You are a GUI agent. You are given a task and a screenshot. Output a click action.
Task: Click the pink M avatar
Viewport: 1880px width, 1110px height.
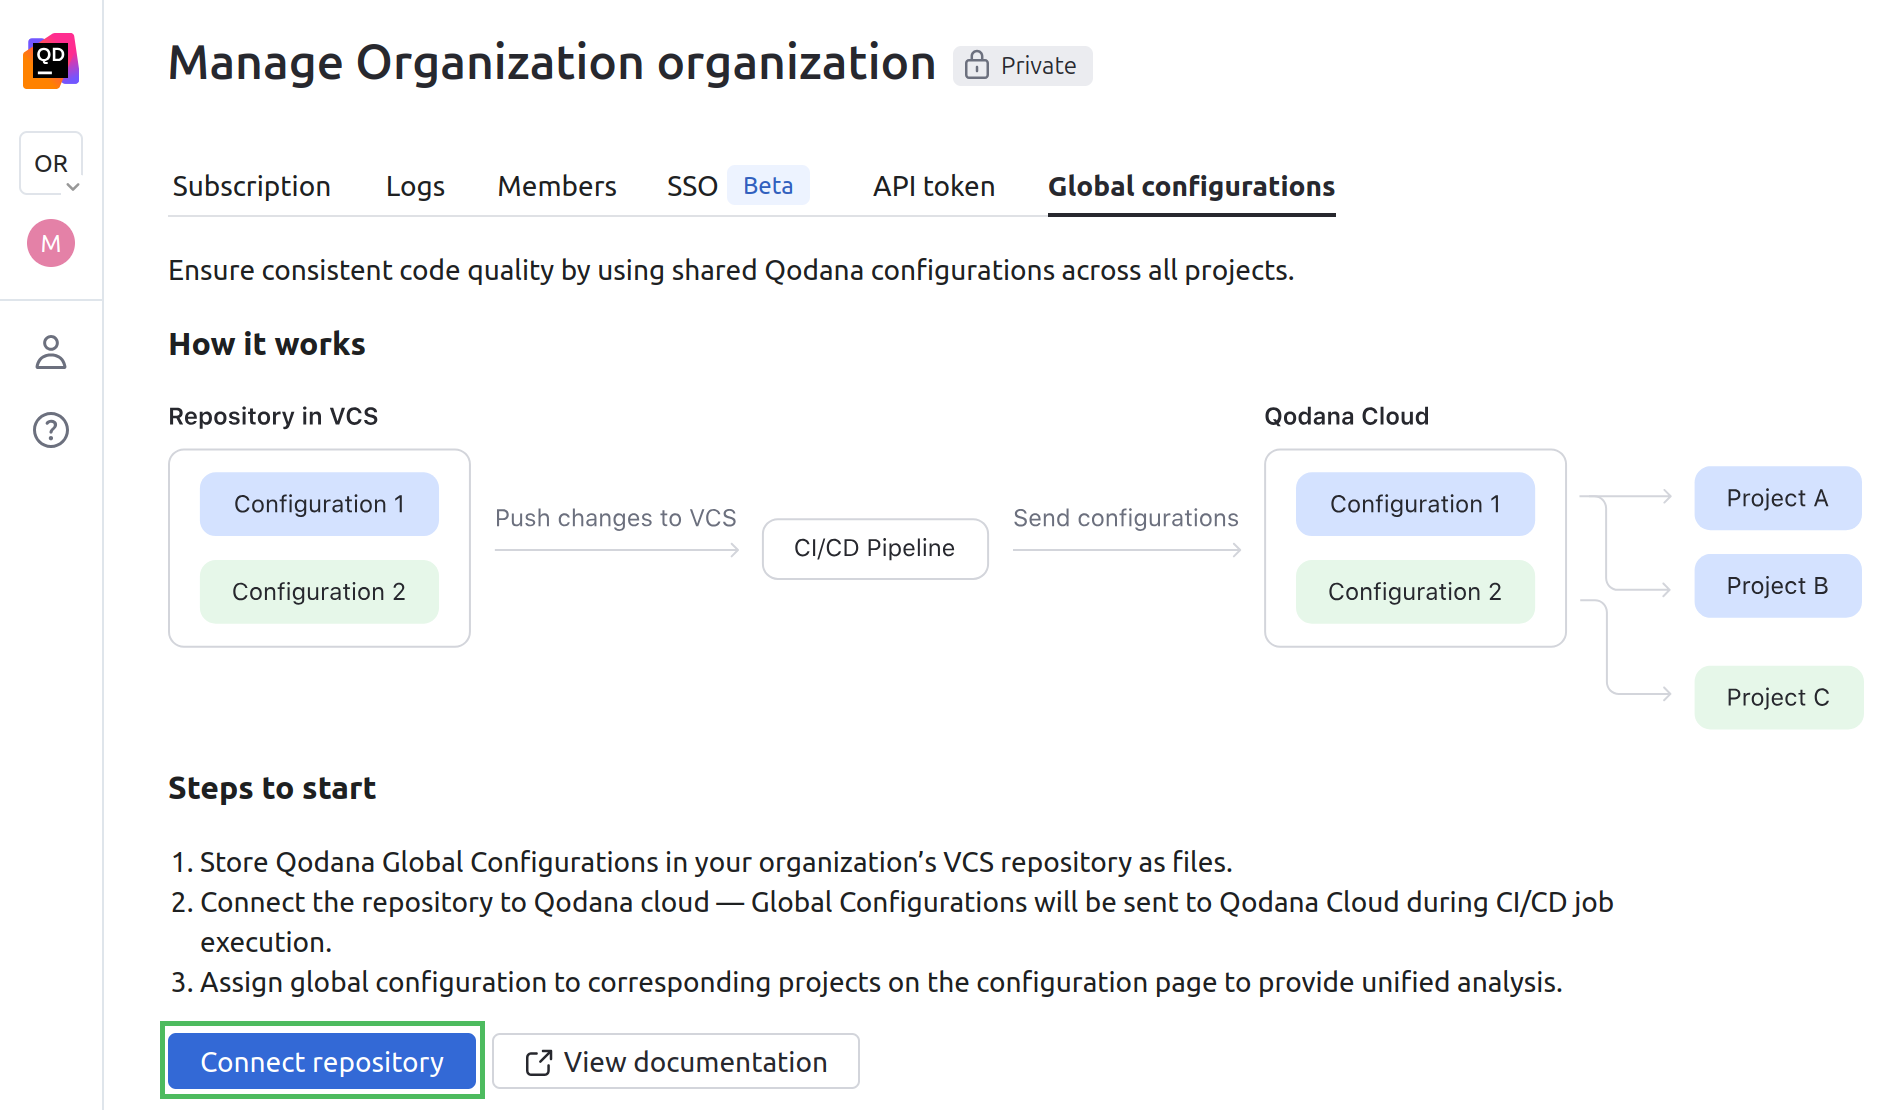click(x=50, y=242)
